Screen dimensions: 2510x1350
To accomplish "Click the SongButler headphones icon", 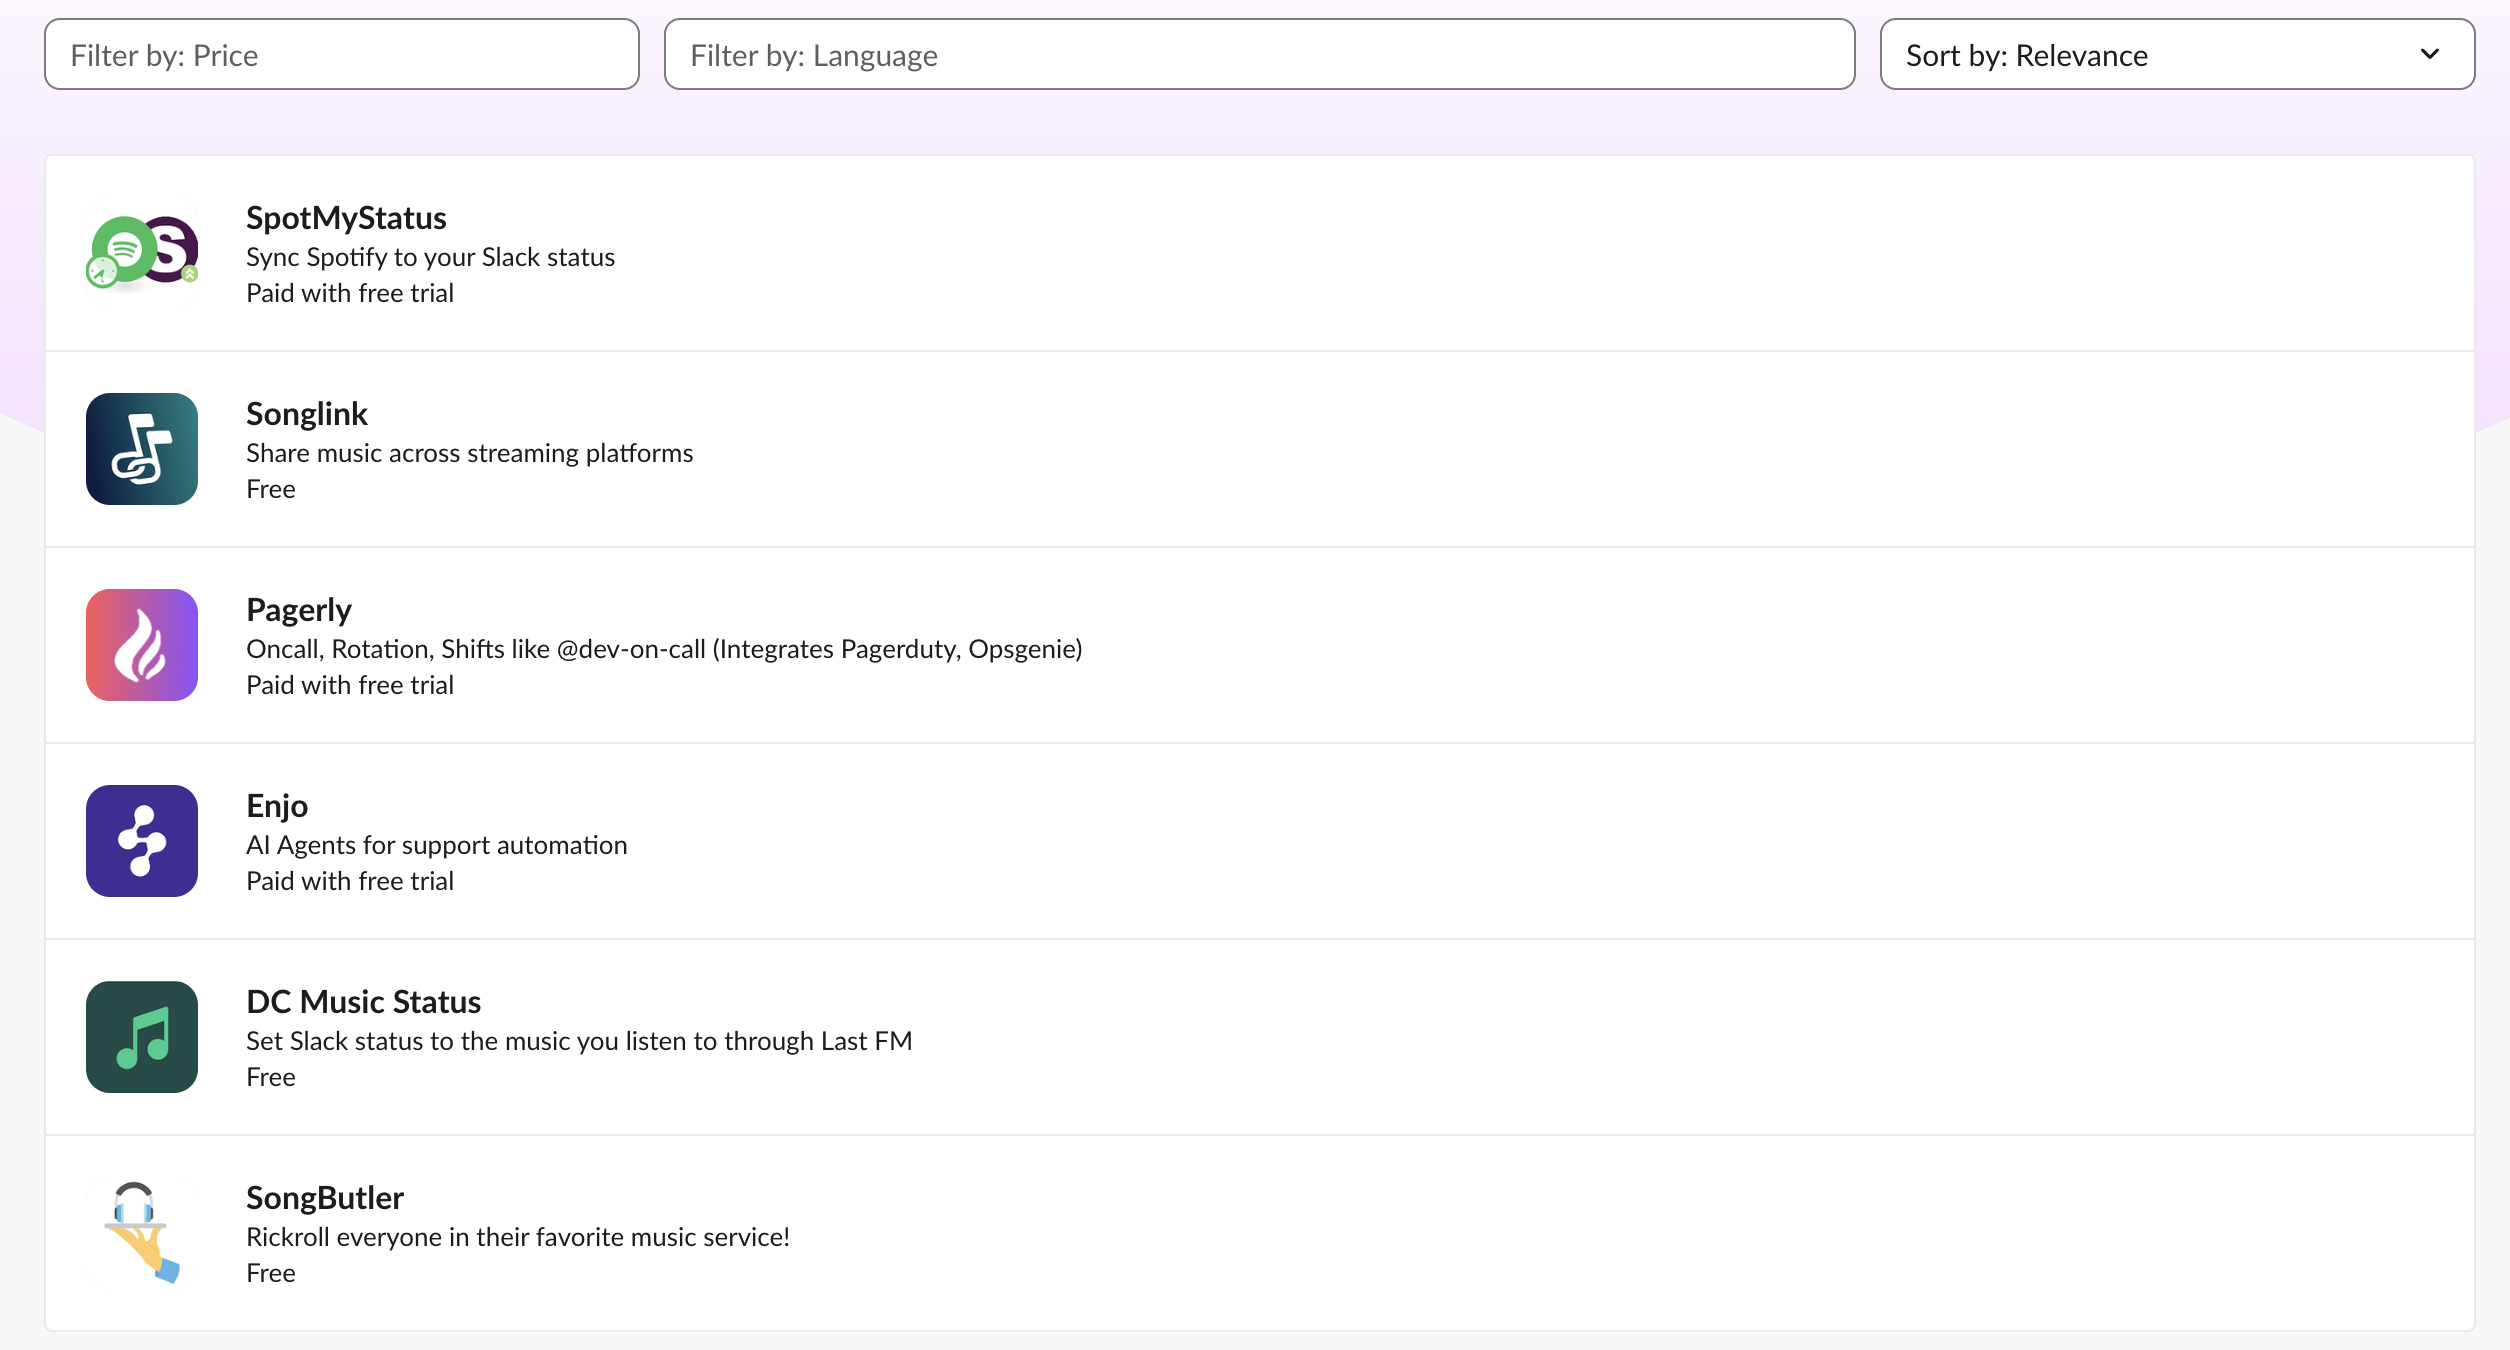I will [142, 1233].
